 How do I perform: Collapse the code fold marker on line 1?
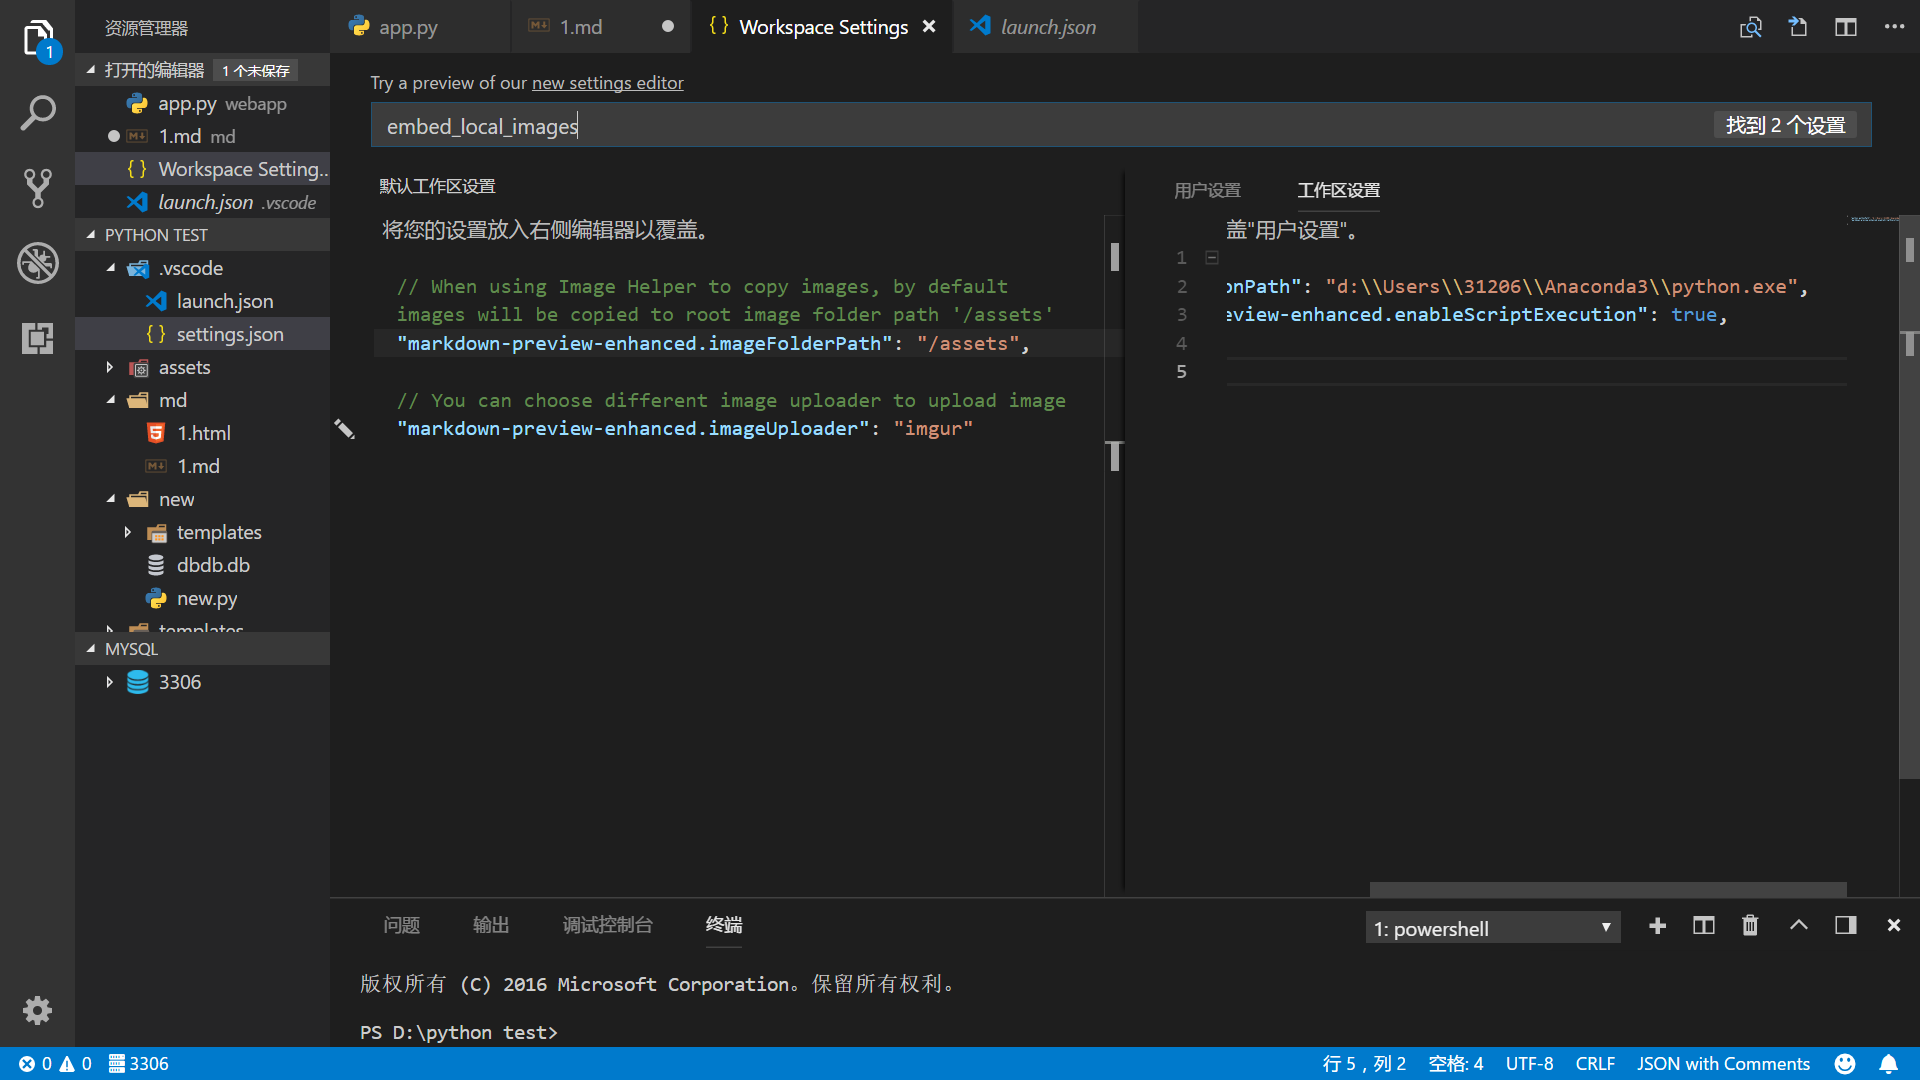click(1211, 257)
